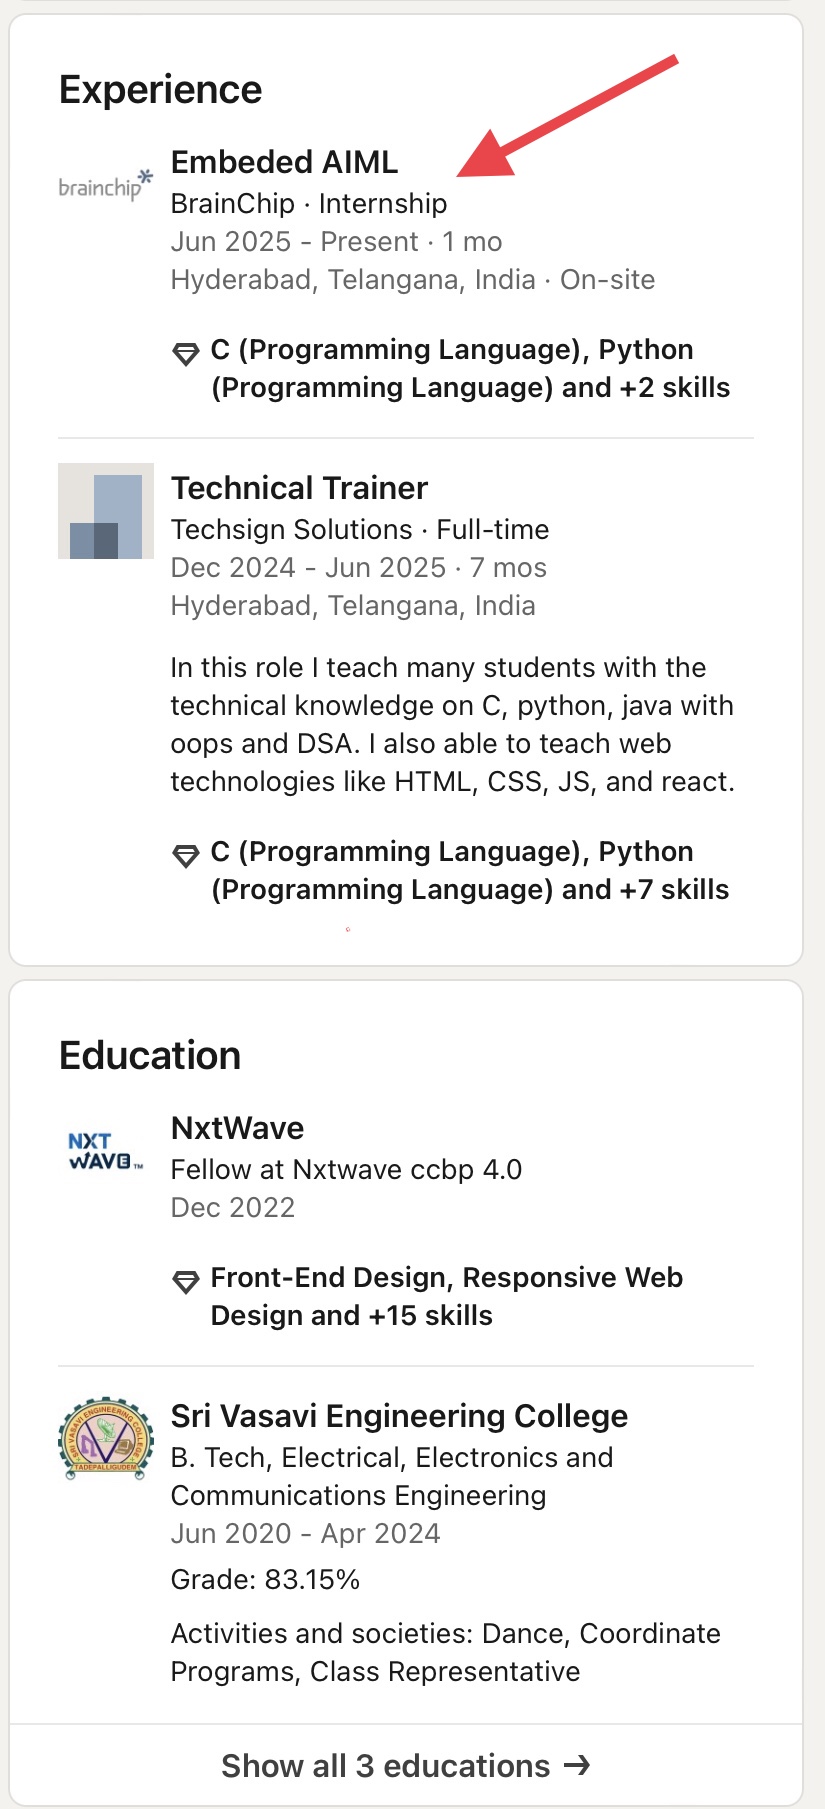Click skills diamond icon under NxtWave
The width and height of the screenshot is (825, 1809).
pyautogui.click(x=186, y=1281)
